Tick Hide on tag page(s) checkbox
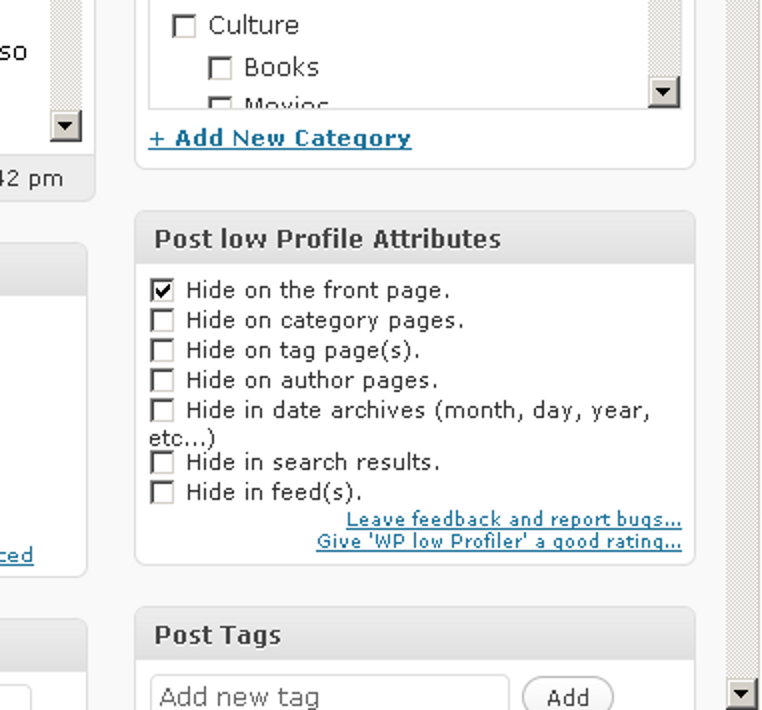 tap(162, 350)
